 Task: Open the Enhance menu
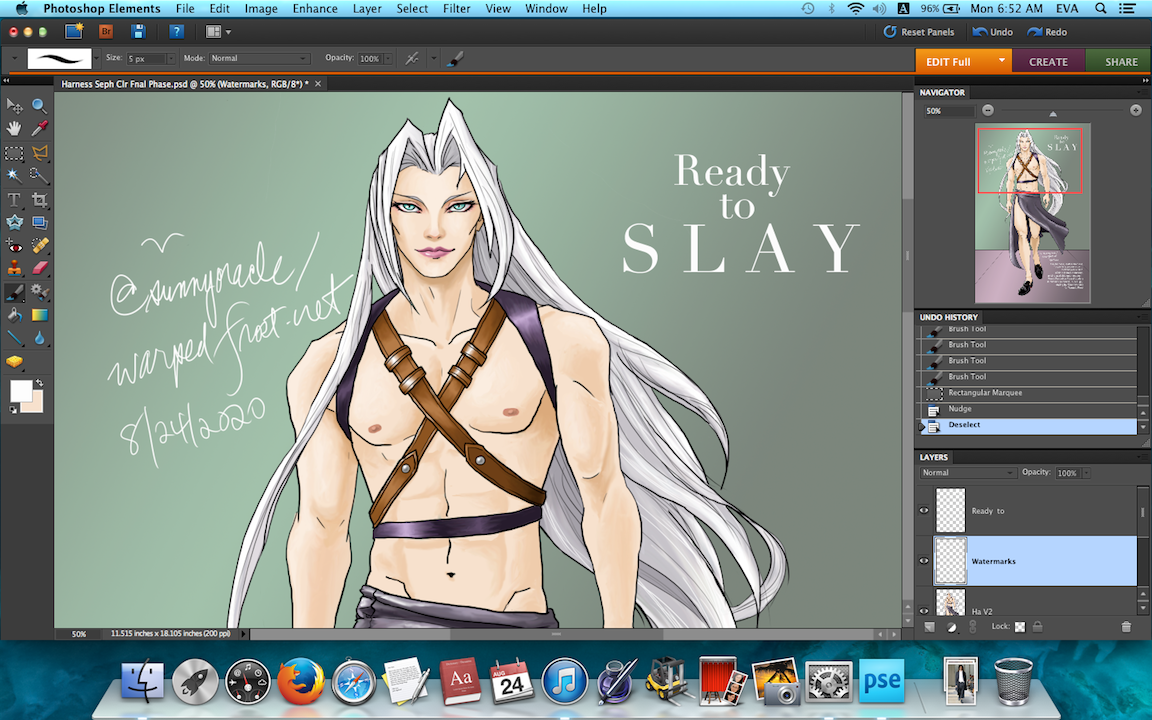(315, 9)
